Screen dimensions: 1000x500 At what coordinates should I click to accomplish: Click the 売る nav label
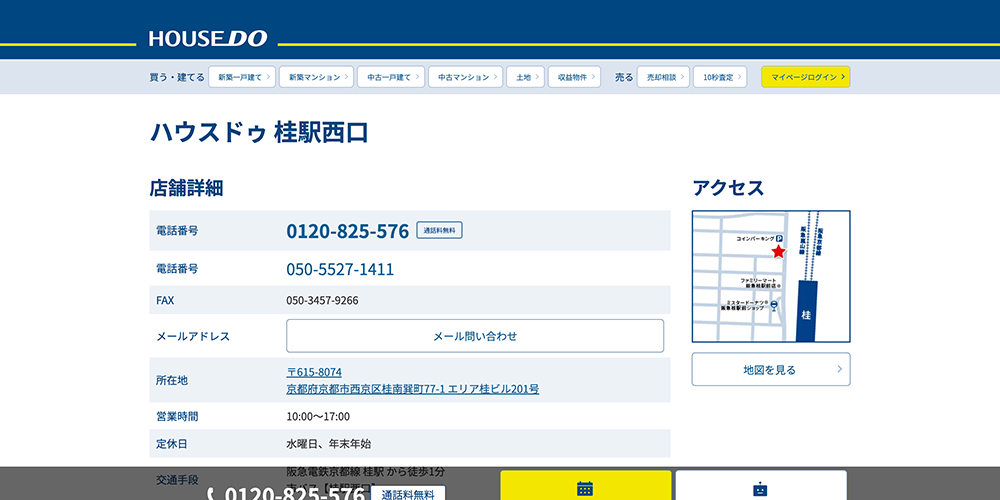point(624,77)
